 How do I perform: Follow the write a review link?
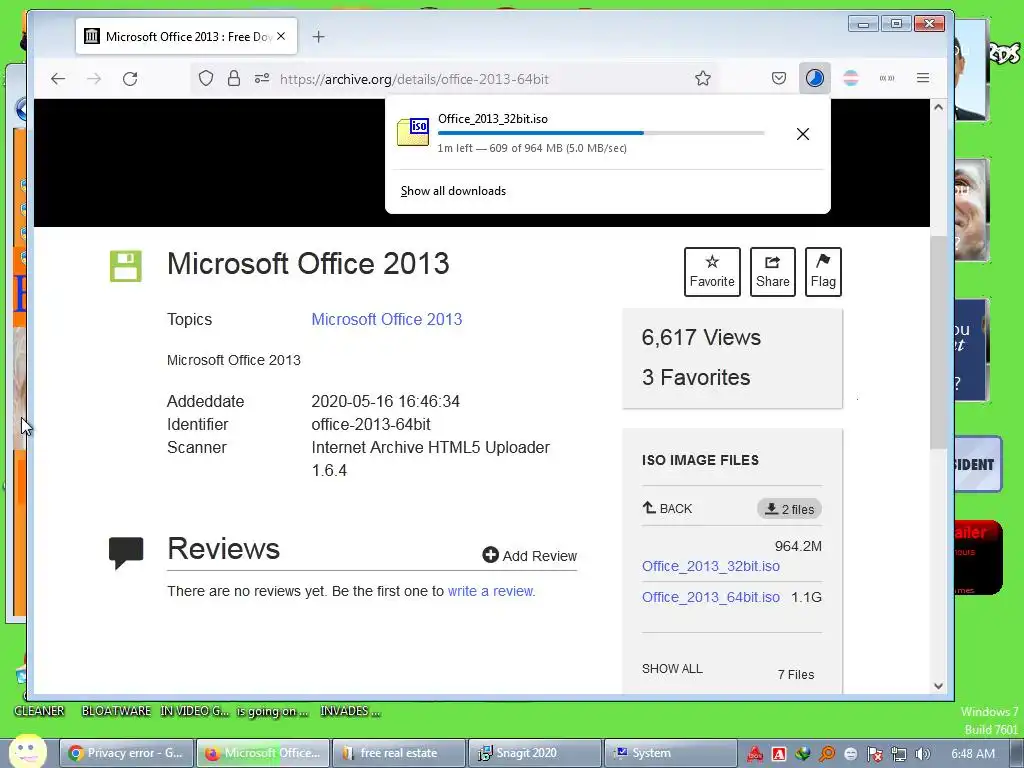[x=491, y=591]
